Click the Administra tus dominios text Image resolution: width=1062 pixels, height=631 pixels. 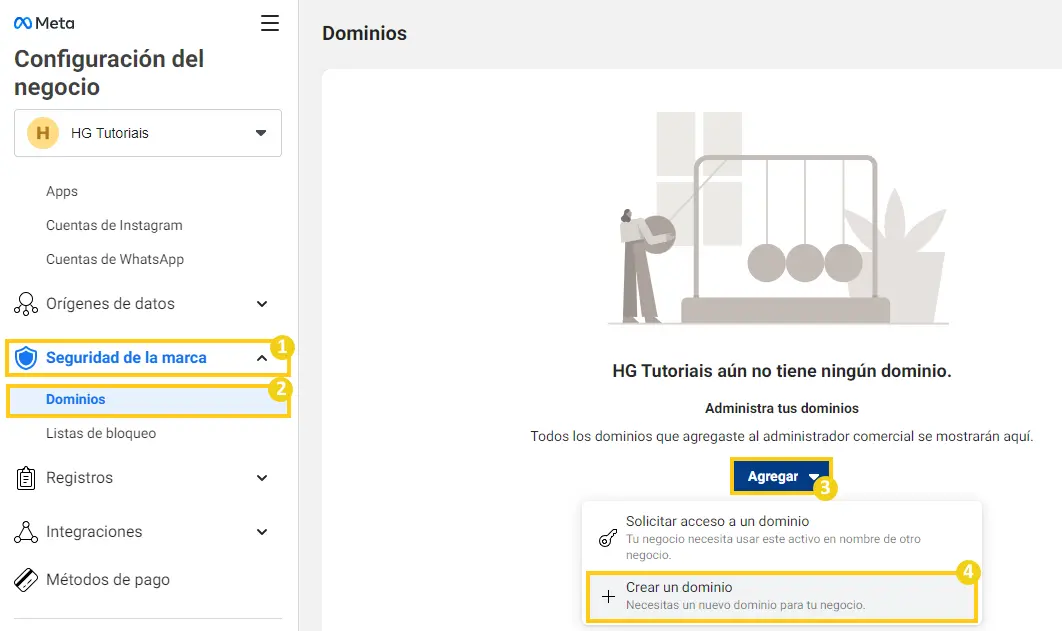coord(782,408)
